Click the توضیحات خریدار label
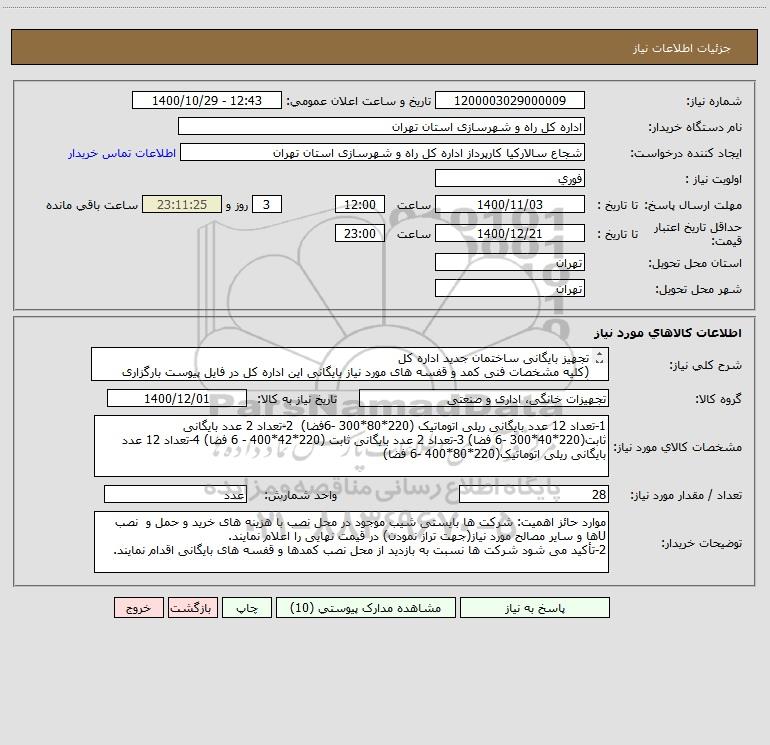Viewport: 770px width, 745px height. (702, 543)
